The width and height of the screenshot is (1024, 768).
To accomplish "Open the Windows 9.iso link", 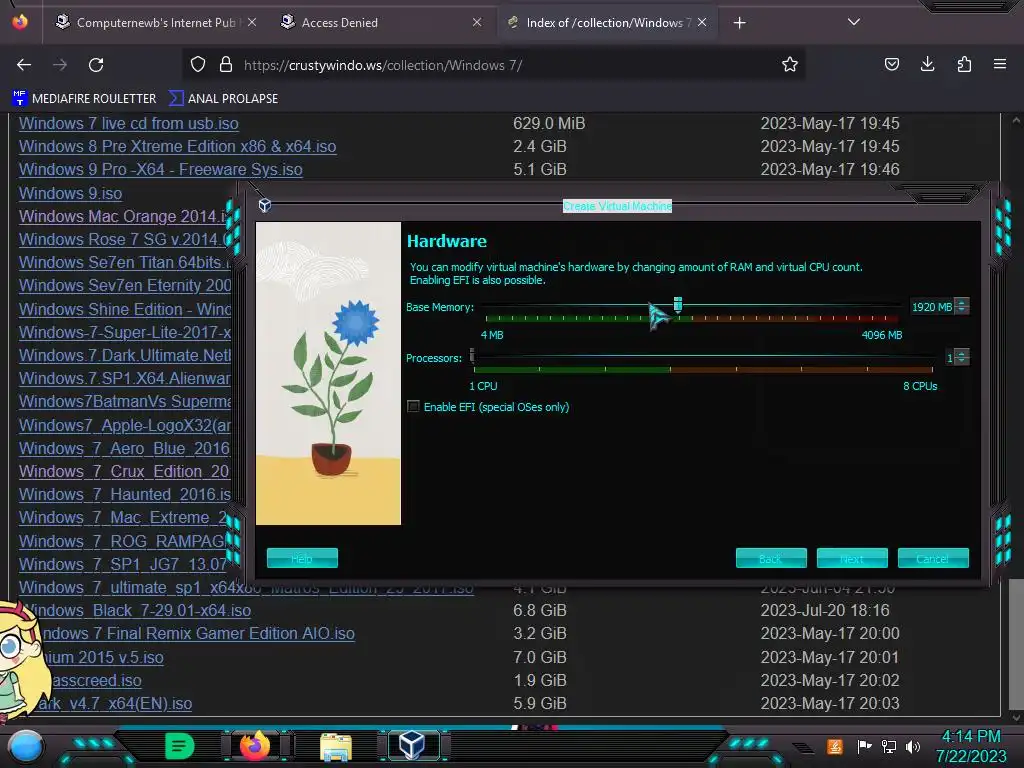I will 71,193.
